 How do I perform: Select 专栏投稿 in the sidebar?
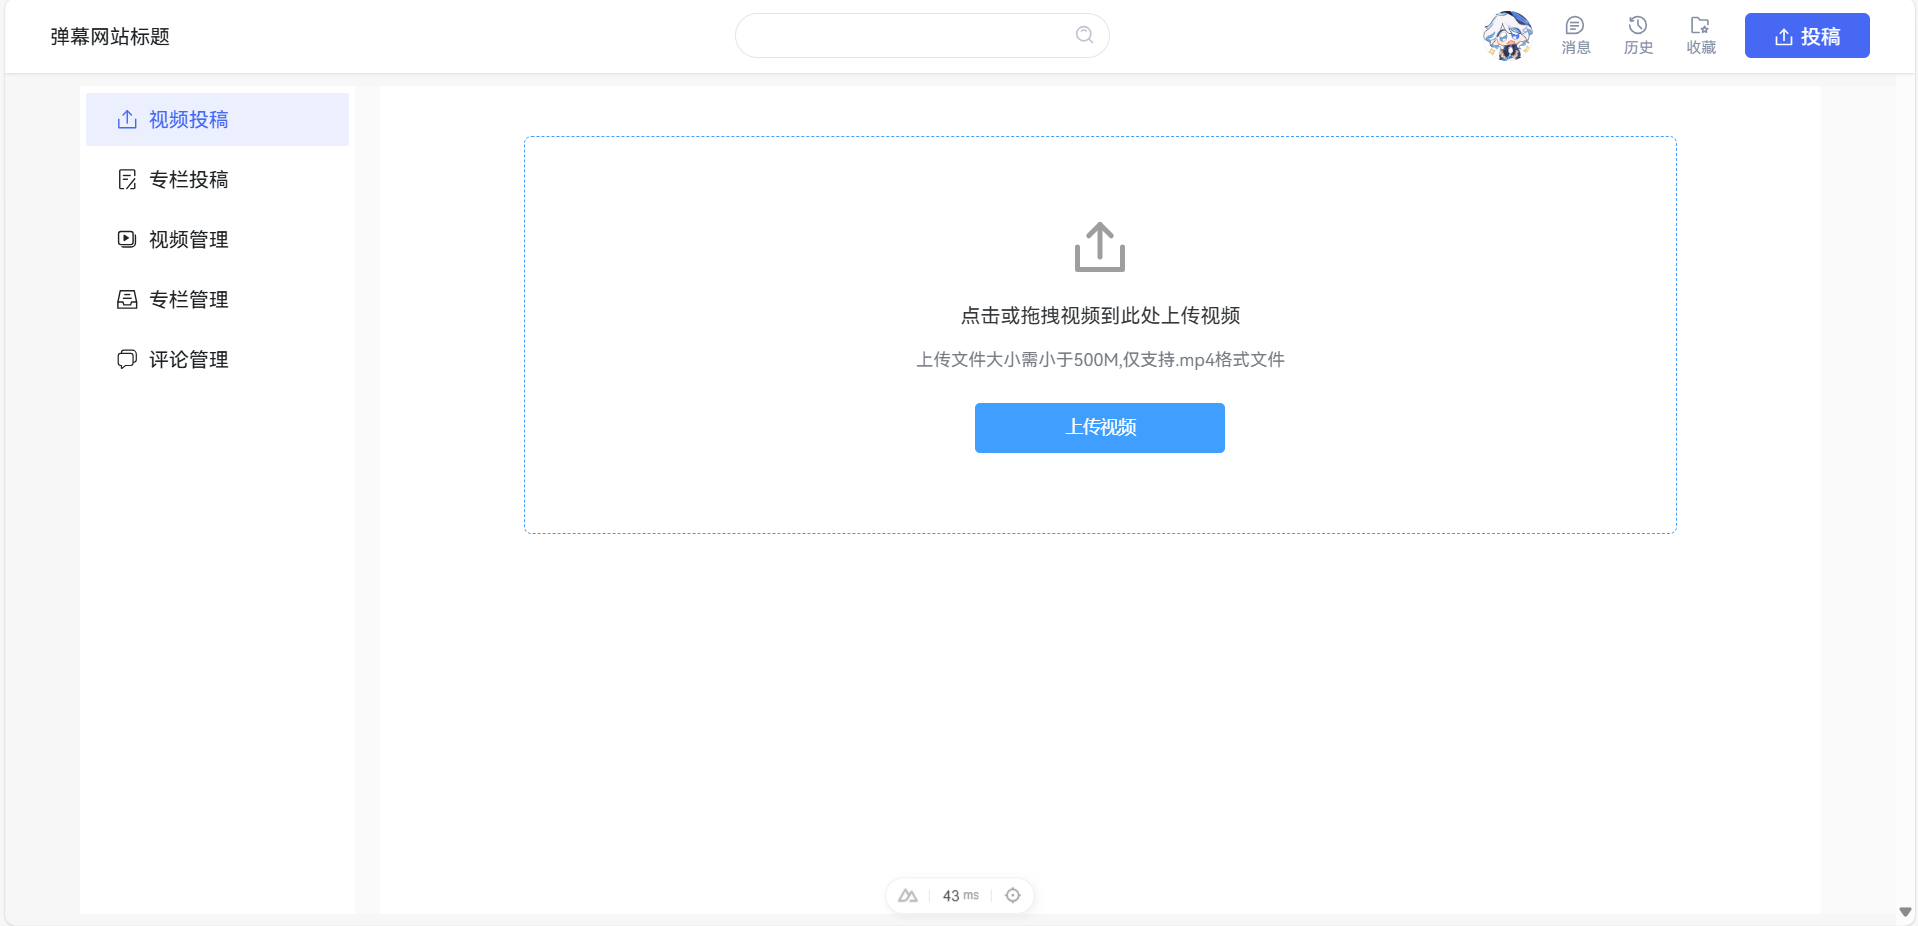coord(217,180)
